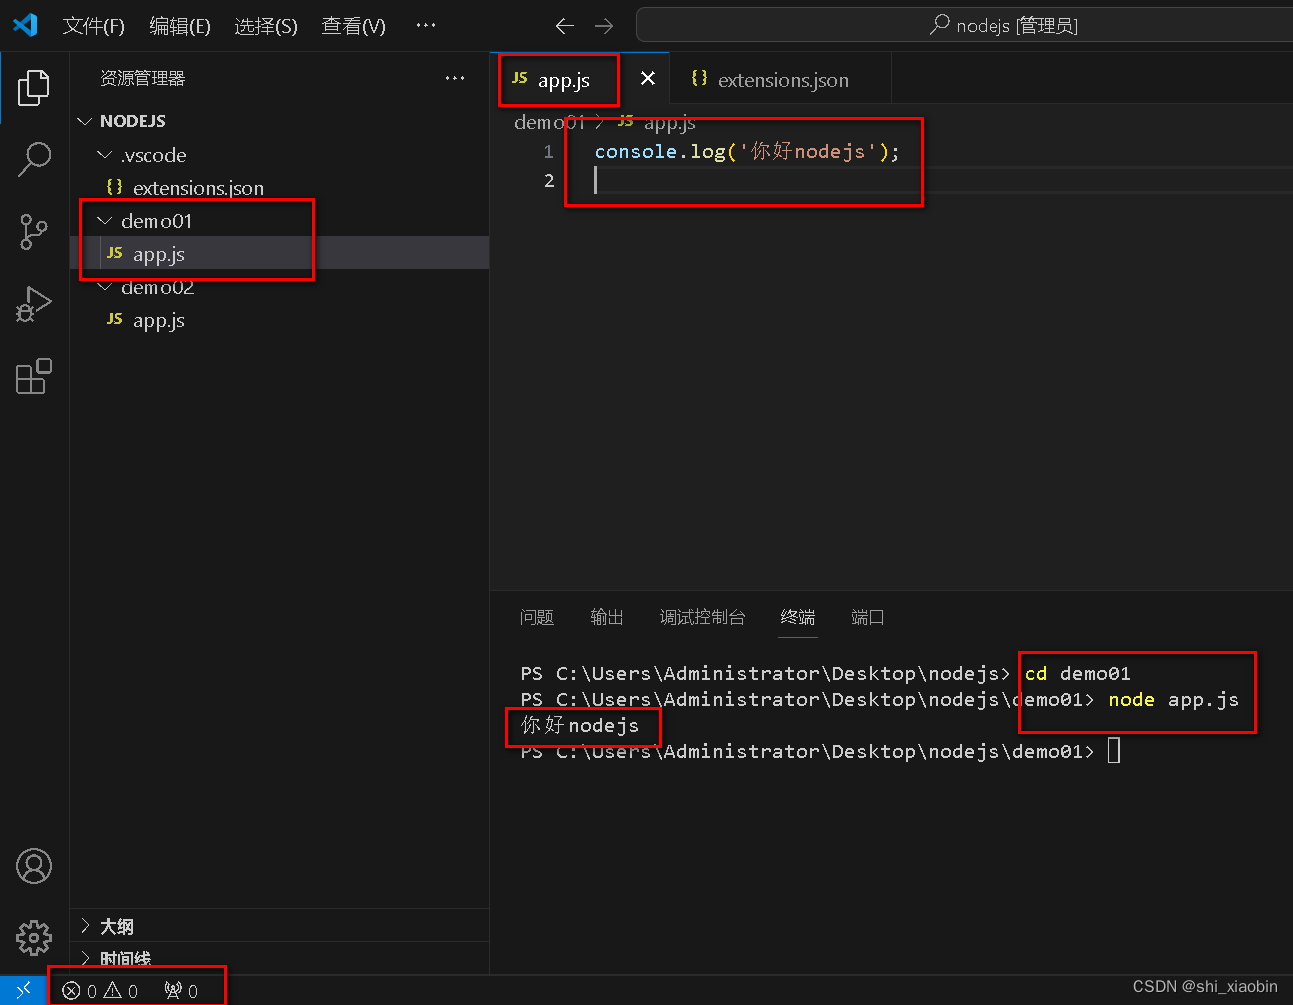Select app.js under demo02 folder
The image size is (1293, 1005).
pyautogui.click(x=279, y=320)
